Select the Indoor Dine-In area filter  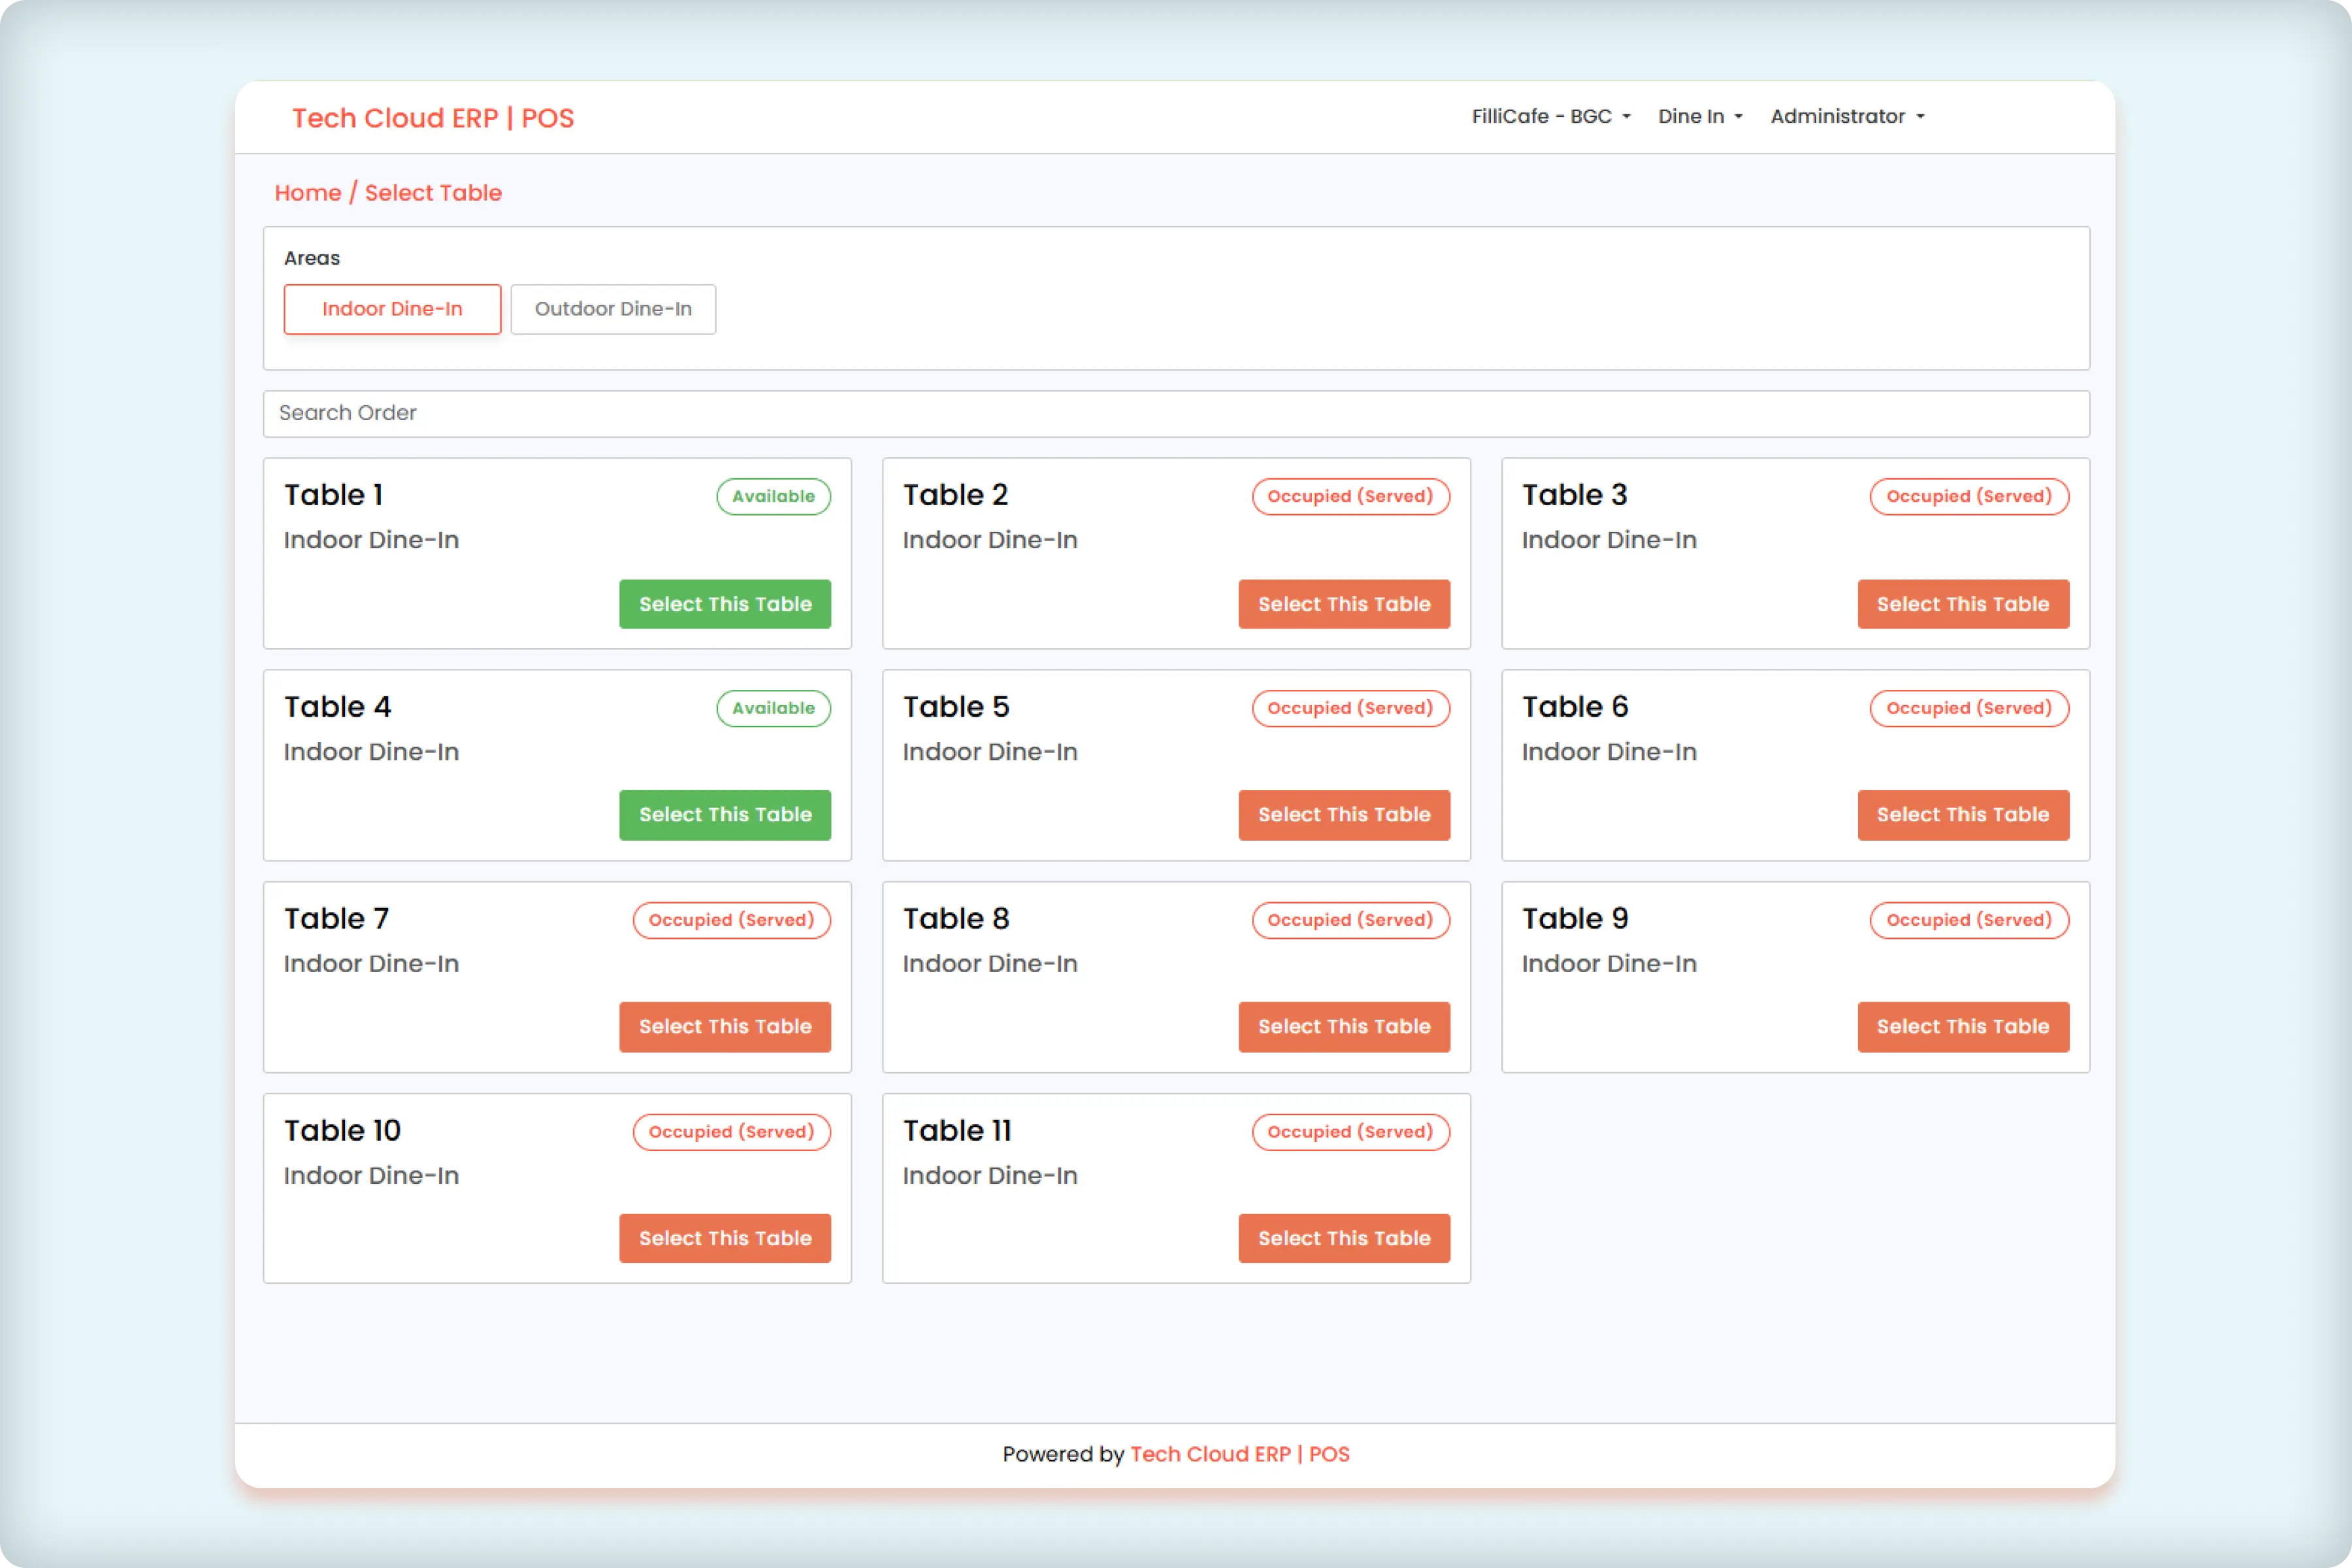click(x=392, y=309)
